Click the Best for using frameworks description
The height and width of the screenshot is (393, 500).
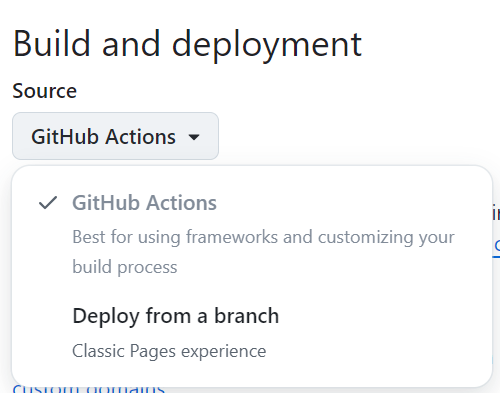263,252
